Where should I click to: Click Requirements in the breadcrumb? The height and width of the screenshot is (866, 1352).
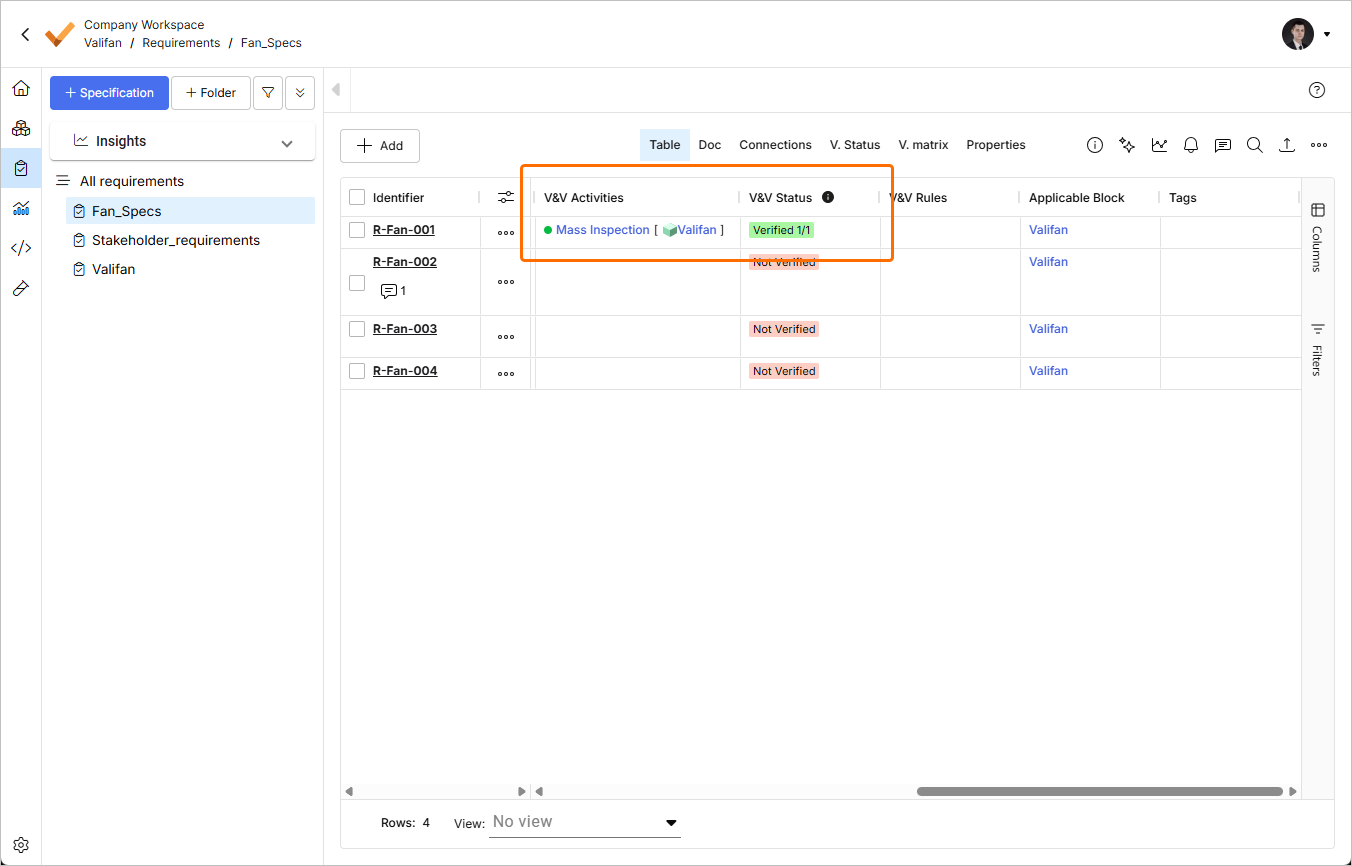(181, 43)
